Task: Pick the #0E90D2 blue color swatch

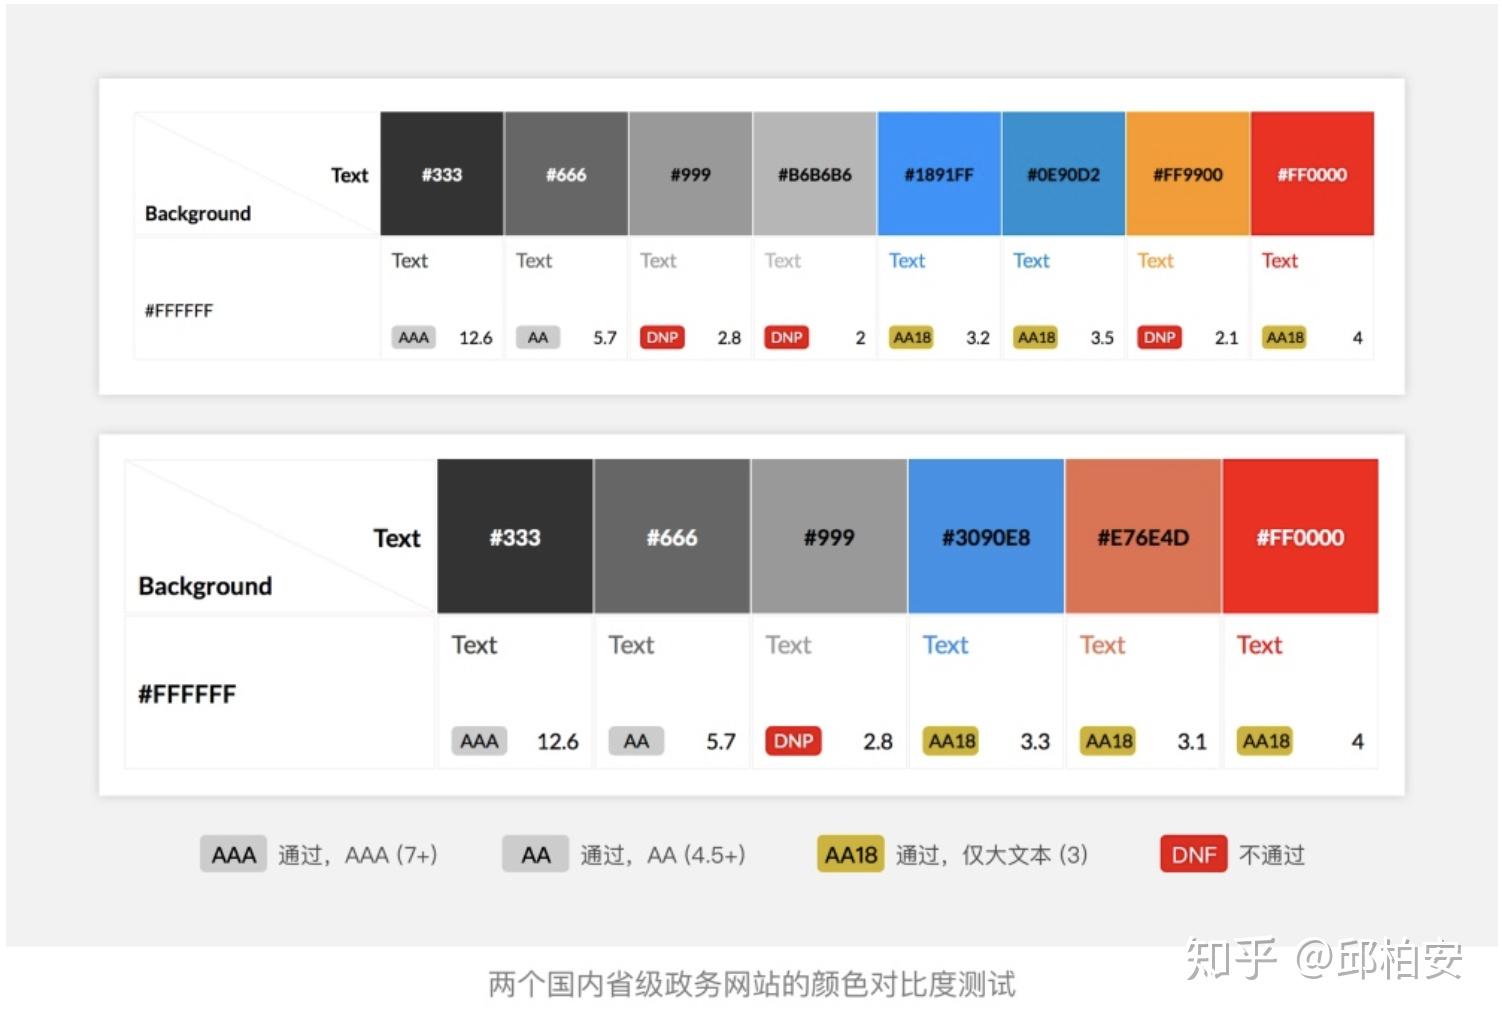Action: (x=1064, y=174)
